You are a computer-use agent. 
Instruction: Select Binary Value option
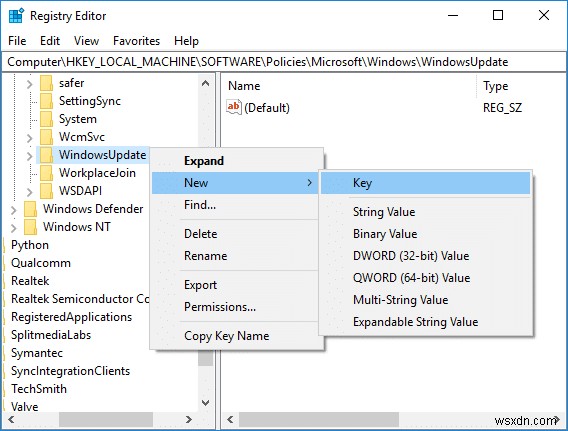tap(425, 234)
